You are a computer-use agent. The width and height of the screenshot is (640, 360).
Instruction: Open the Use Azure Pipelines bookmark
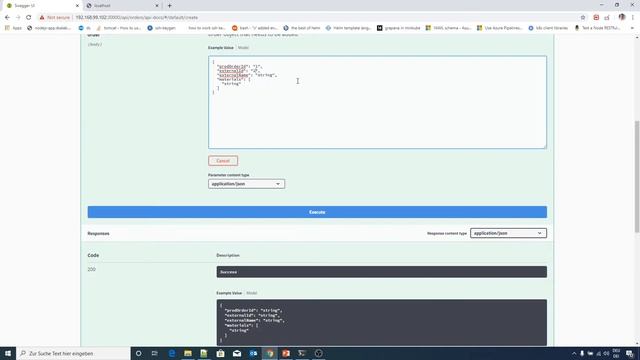coord(500,28)
